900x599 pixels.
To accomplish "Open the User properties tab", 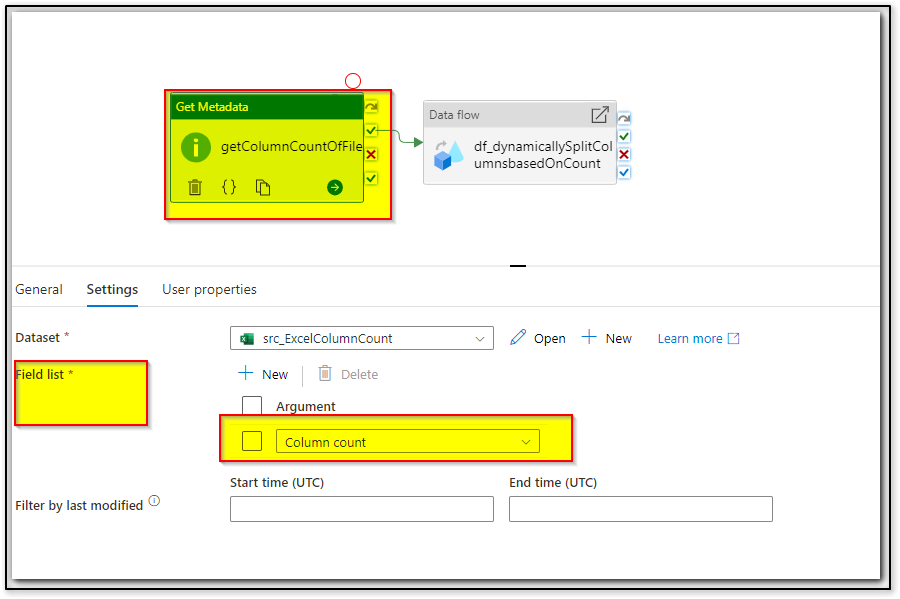I will click(209, 290).
